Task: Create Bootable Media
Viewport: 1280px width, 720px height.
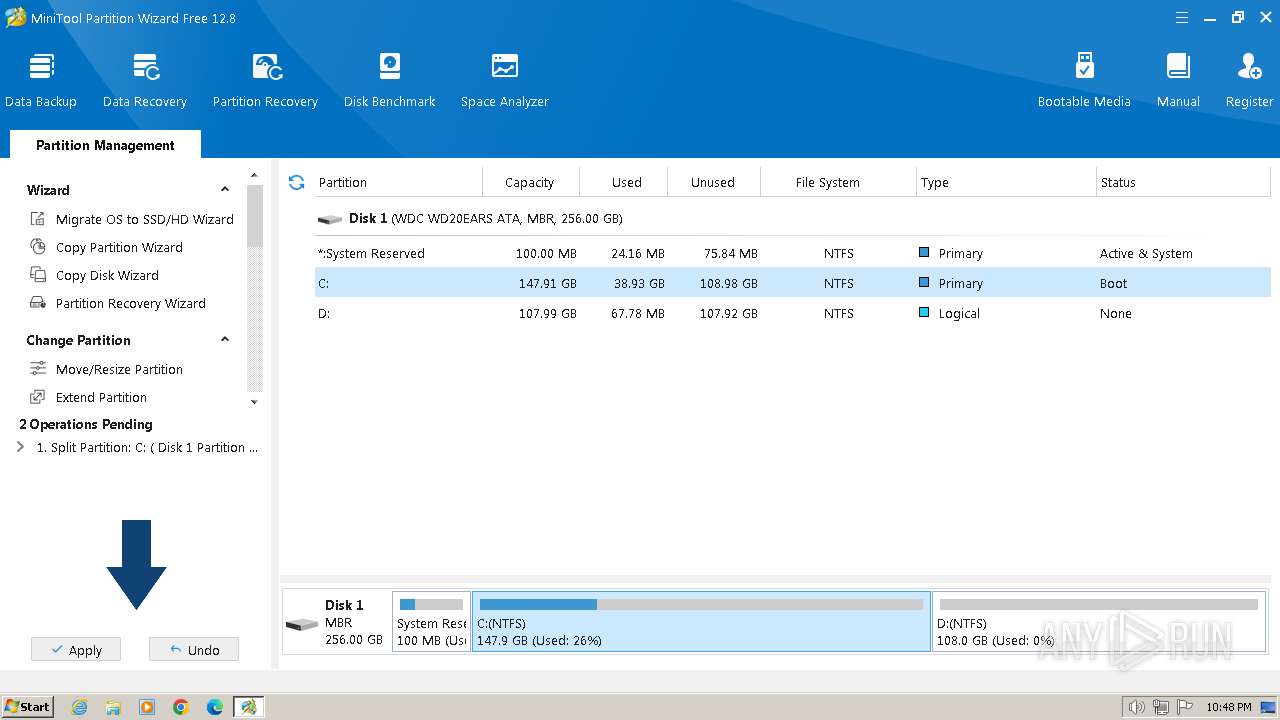Action: point(1084,80)
